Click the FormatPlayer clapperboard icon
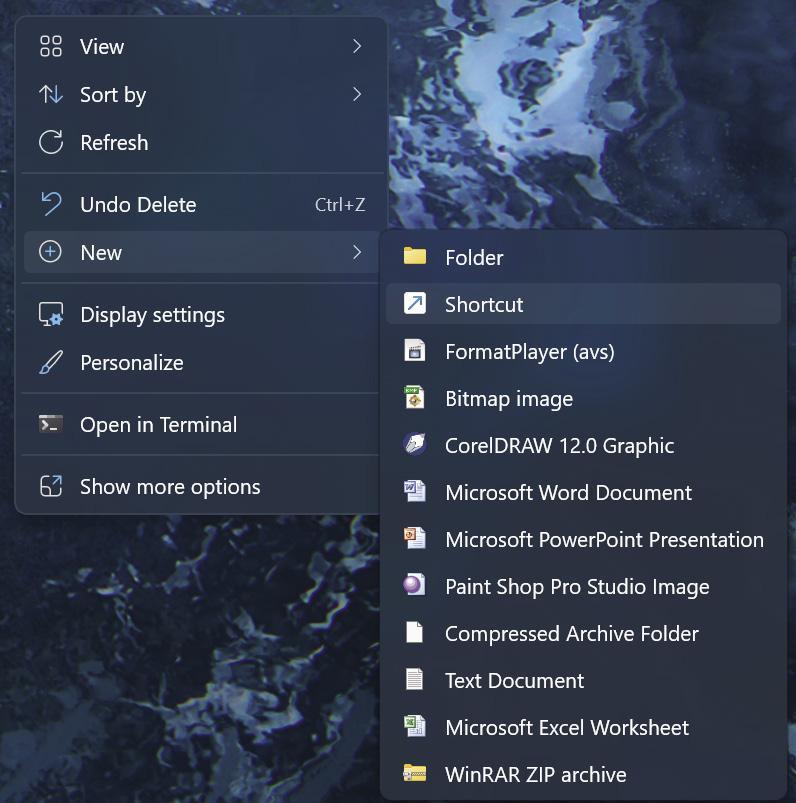The width and height of the screenshot is (796, 803). [x=414, y=351]
